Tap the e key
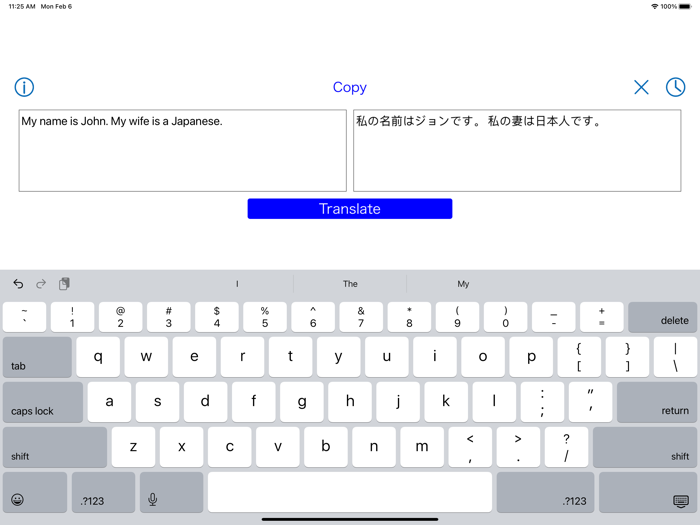 coord(194,357)
